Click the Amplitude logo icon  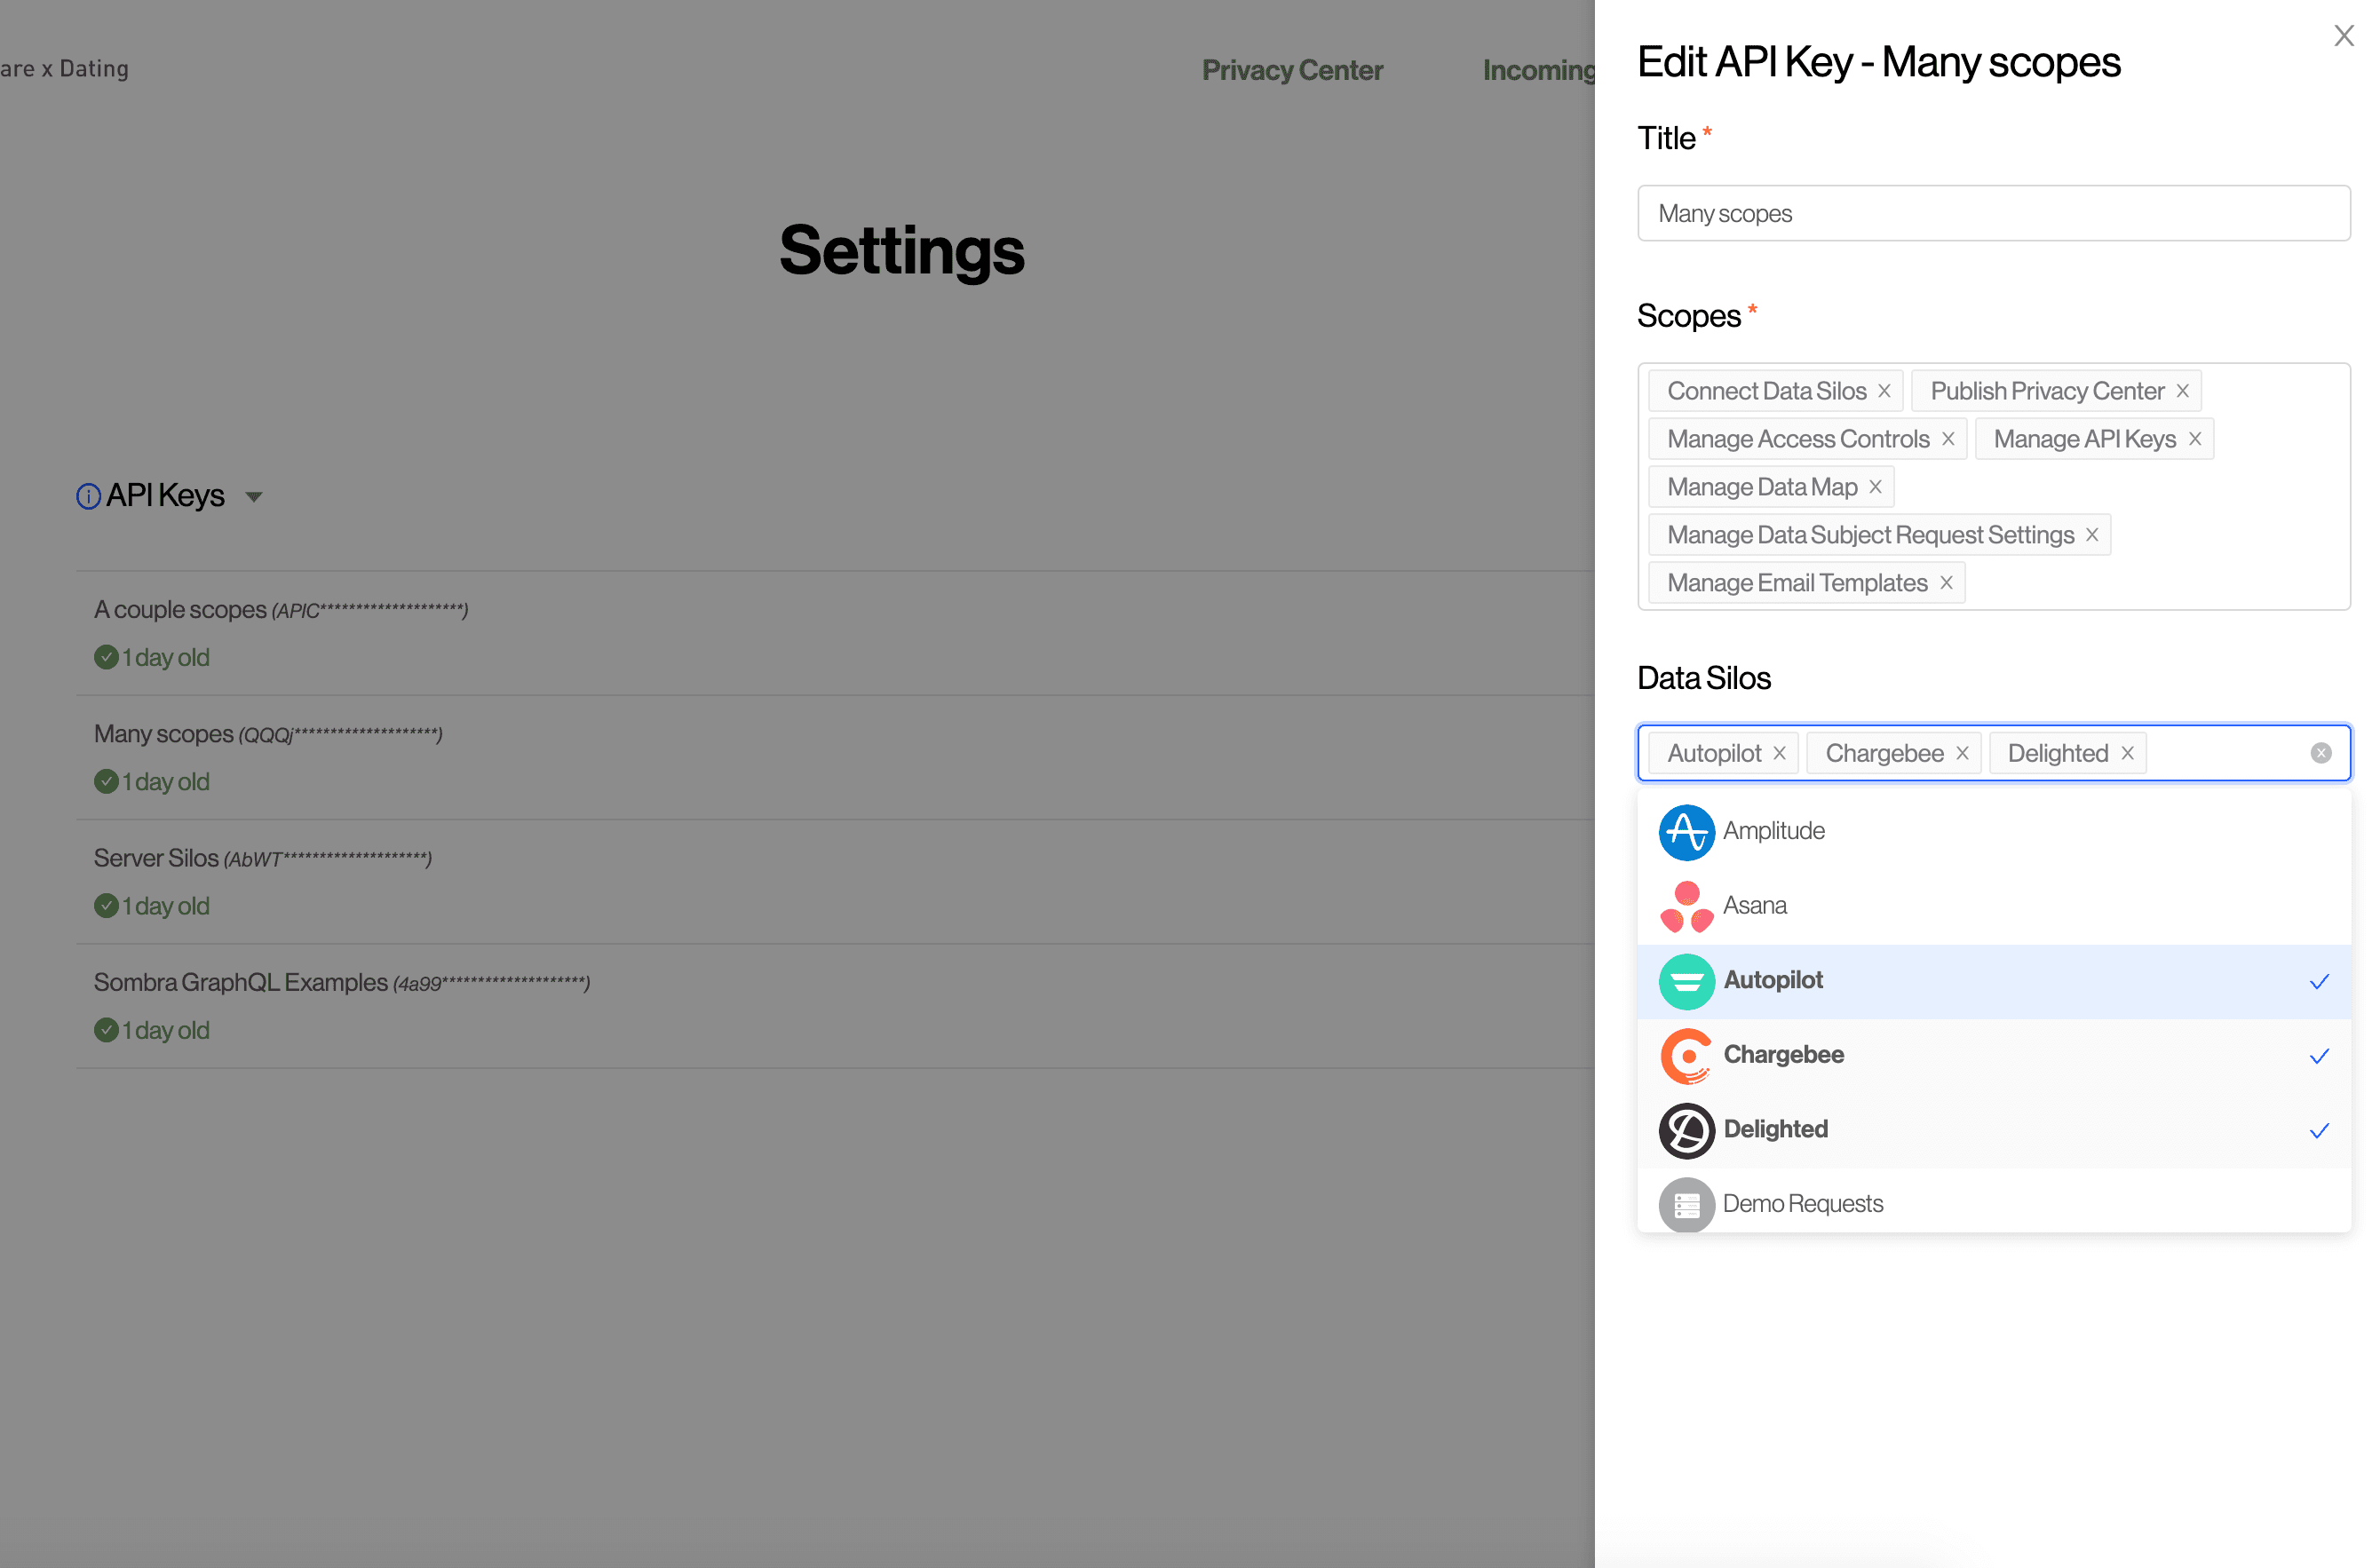(1686, 831)
